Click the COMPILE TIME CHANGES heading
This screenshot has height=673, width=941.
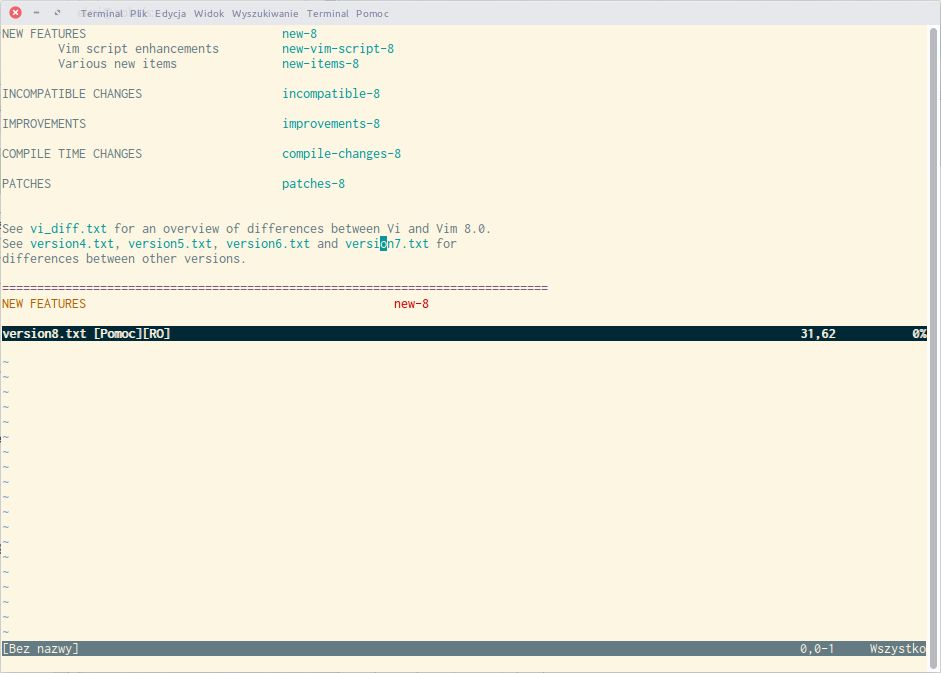point(72,154)
